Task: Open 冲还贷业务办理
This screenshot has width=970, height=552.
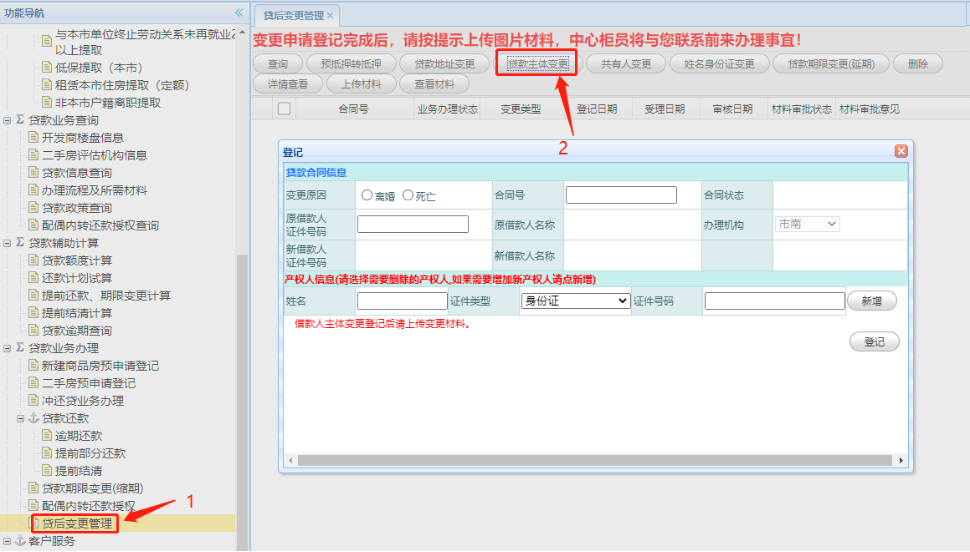Action: point(82,401)
